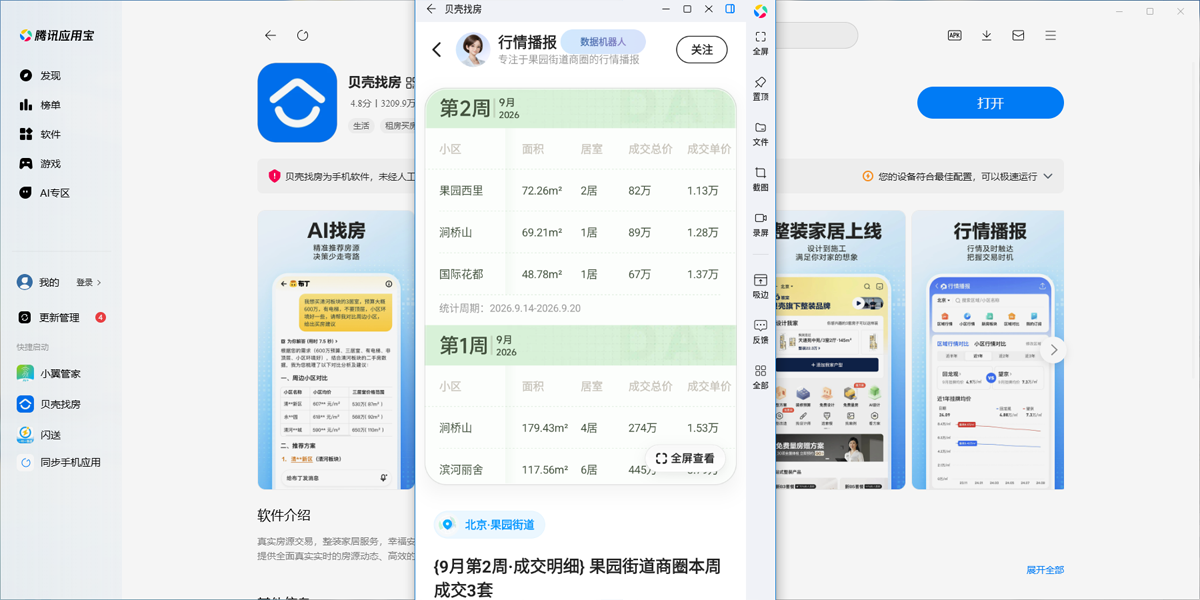
Task: Open the AI找房 screenshot thumbnail
Action: click(336, 350)
